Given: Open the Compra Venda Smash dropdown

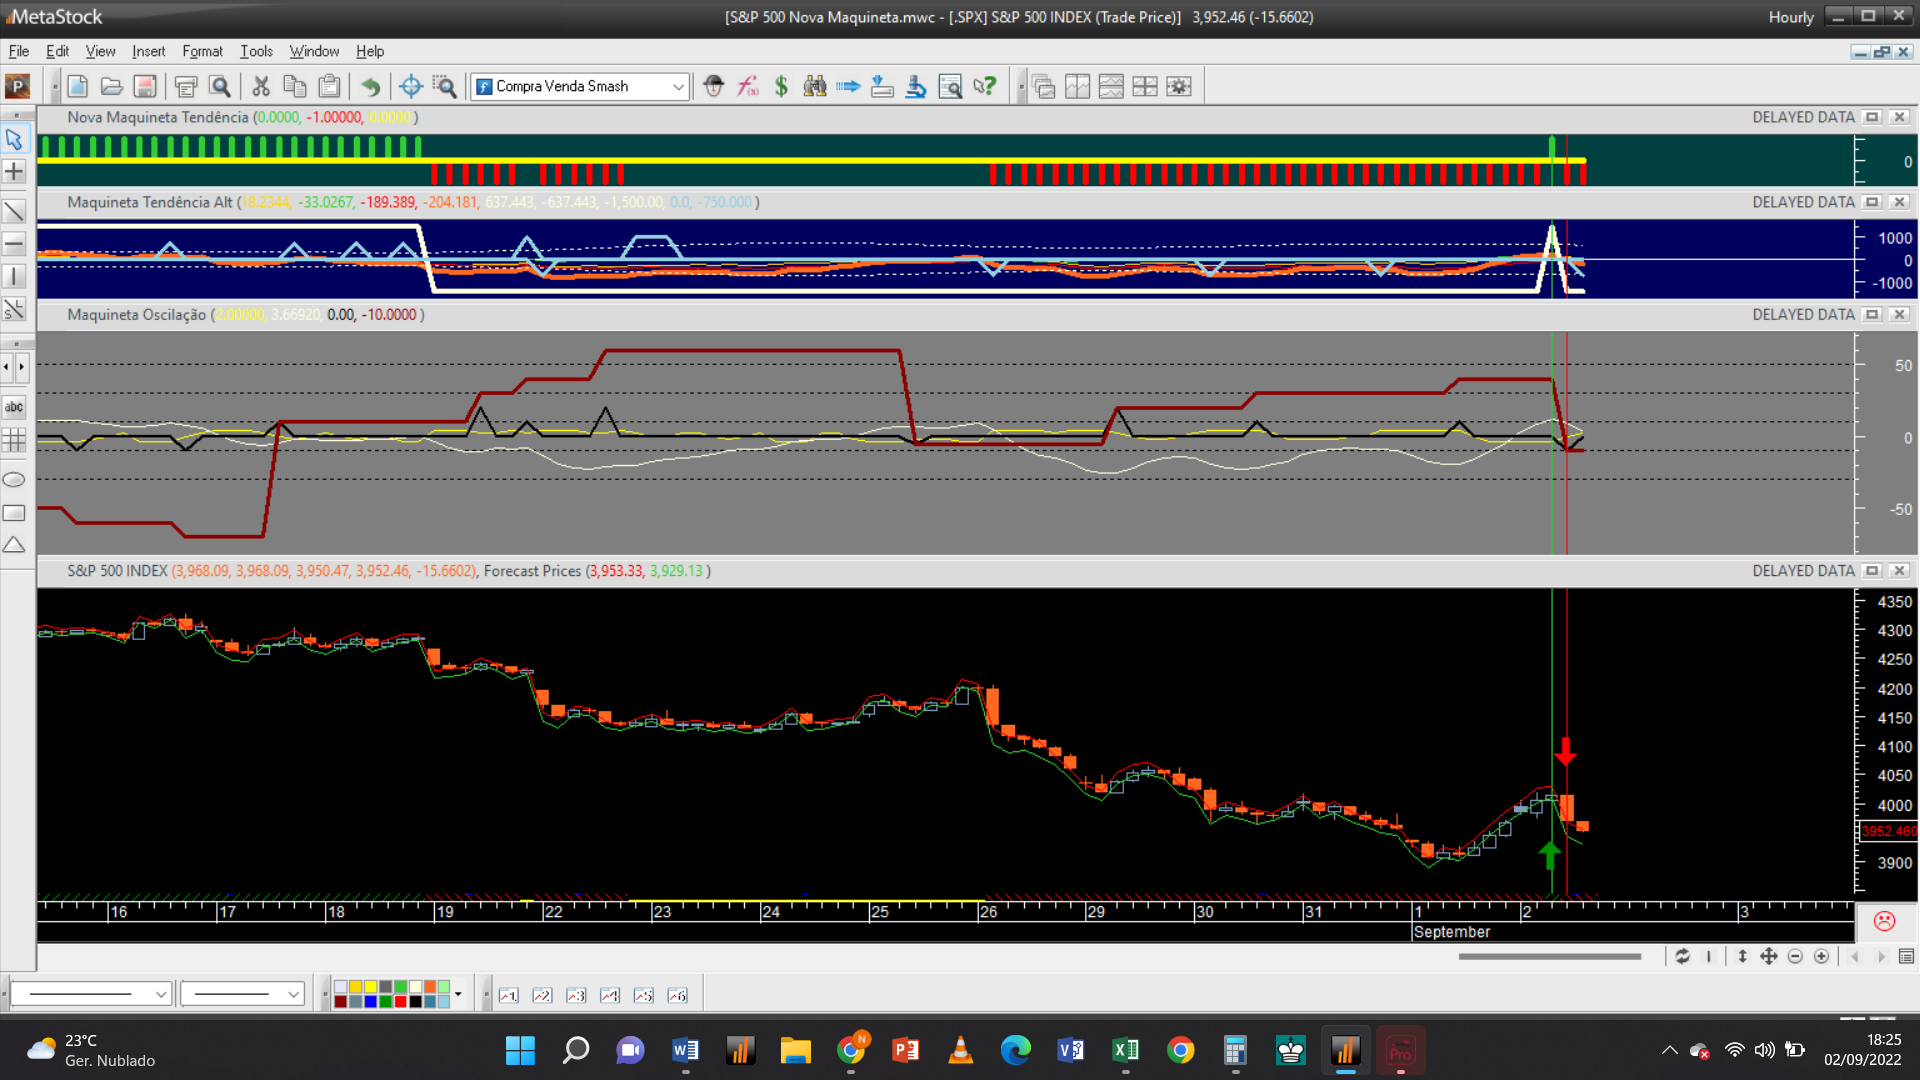Looking at the screenshot, I should (678, 87).
